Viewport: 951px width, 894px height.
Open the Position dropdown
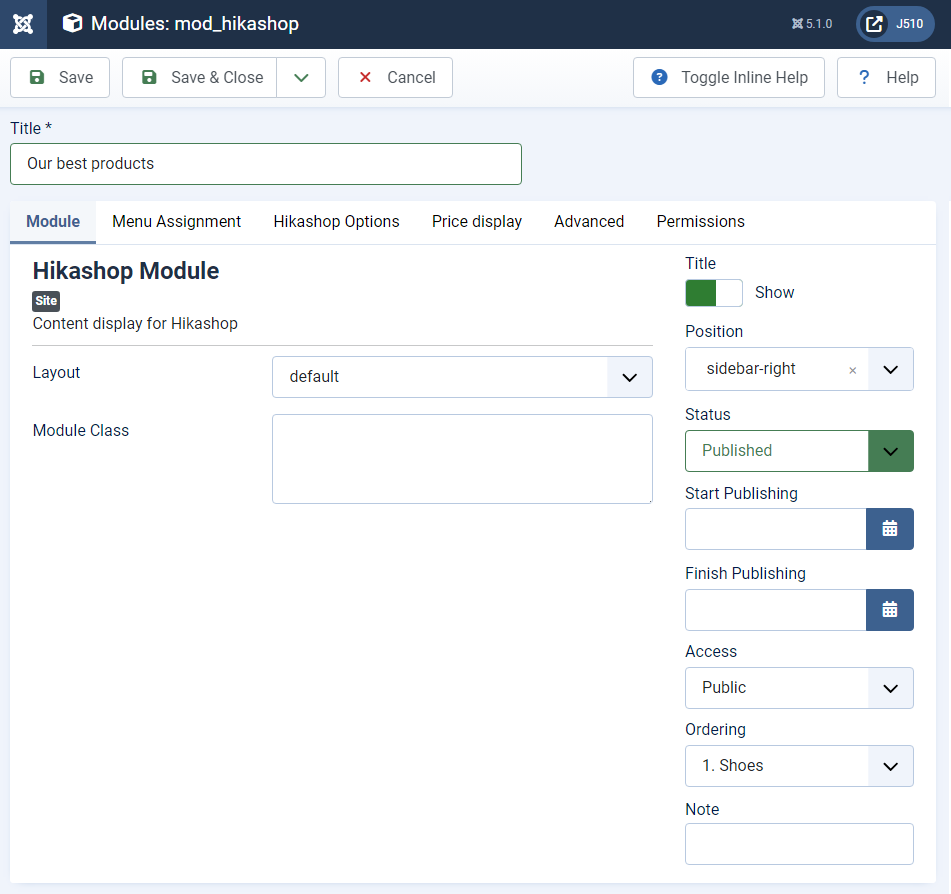coord(890,369)
